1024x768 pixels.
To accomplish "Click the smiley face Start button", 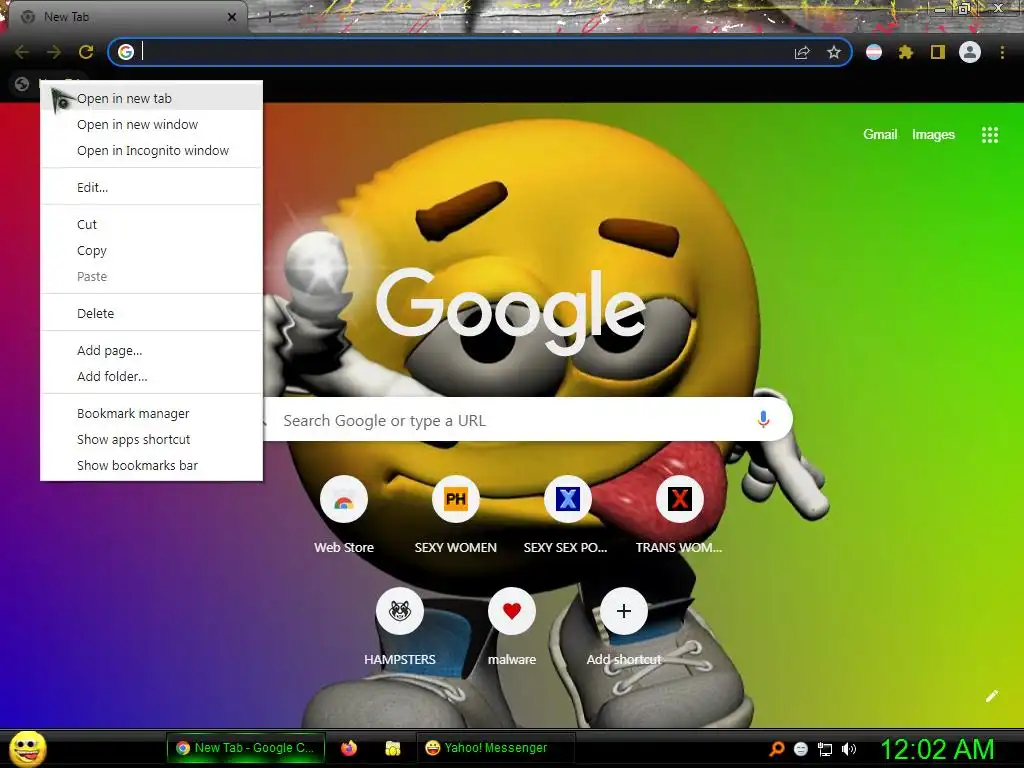I will pyautogui.click(x=28, y=748).
